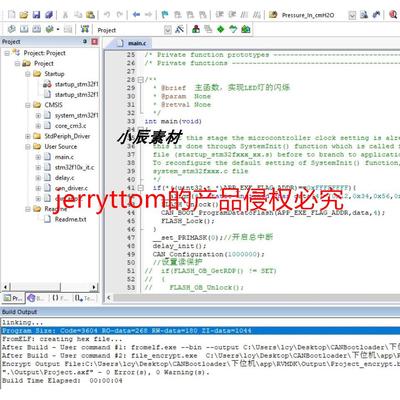Screen dimensions: 400x400
Task: Collapse the Project: Project root node
Action: 7,53
